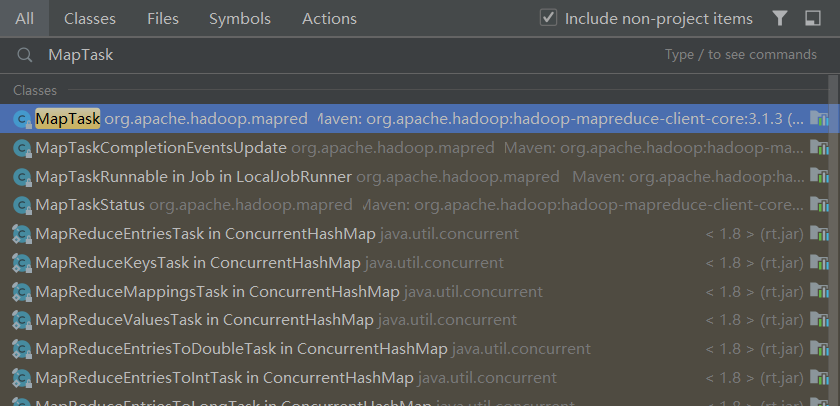Click library icon on MapTaskCompletionEventsUpdate row
Viewport: 840px width, 406px height.
(820, 148)
